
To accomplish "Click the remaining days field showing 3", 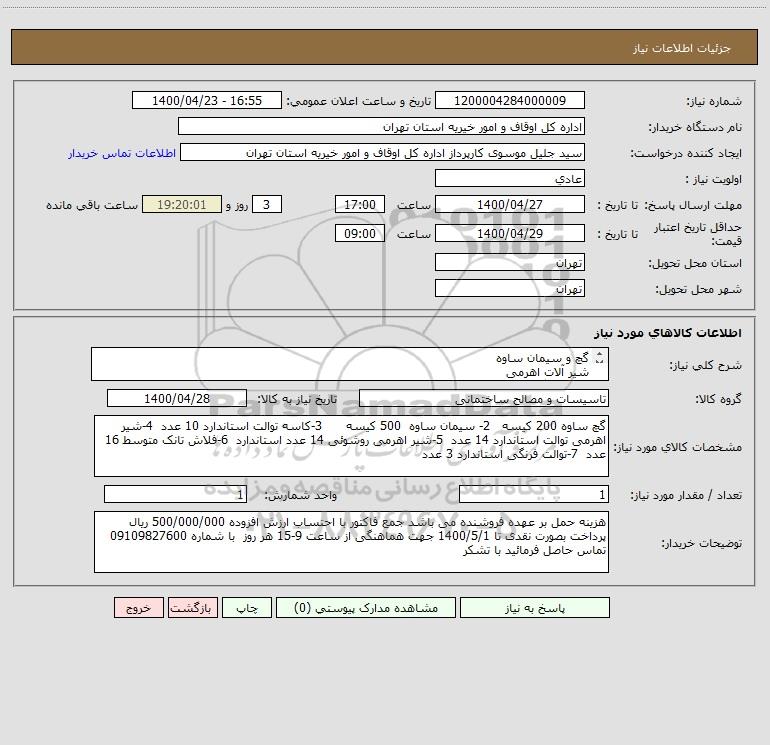I will [x=267, y=204].
